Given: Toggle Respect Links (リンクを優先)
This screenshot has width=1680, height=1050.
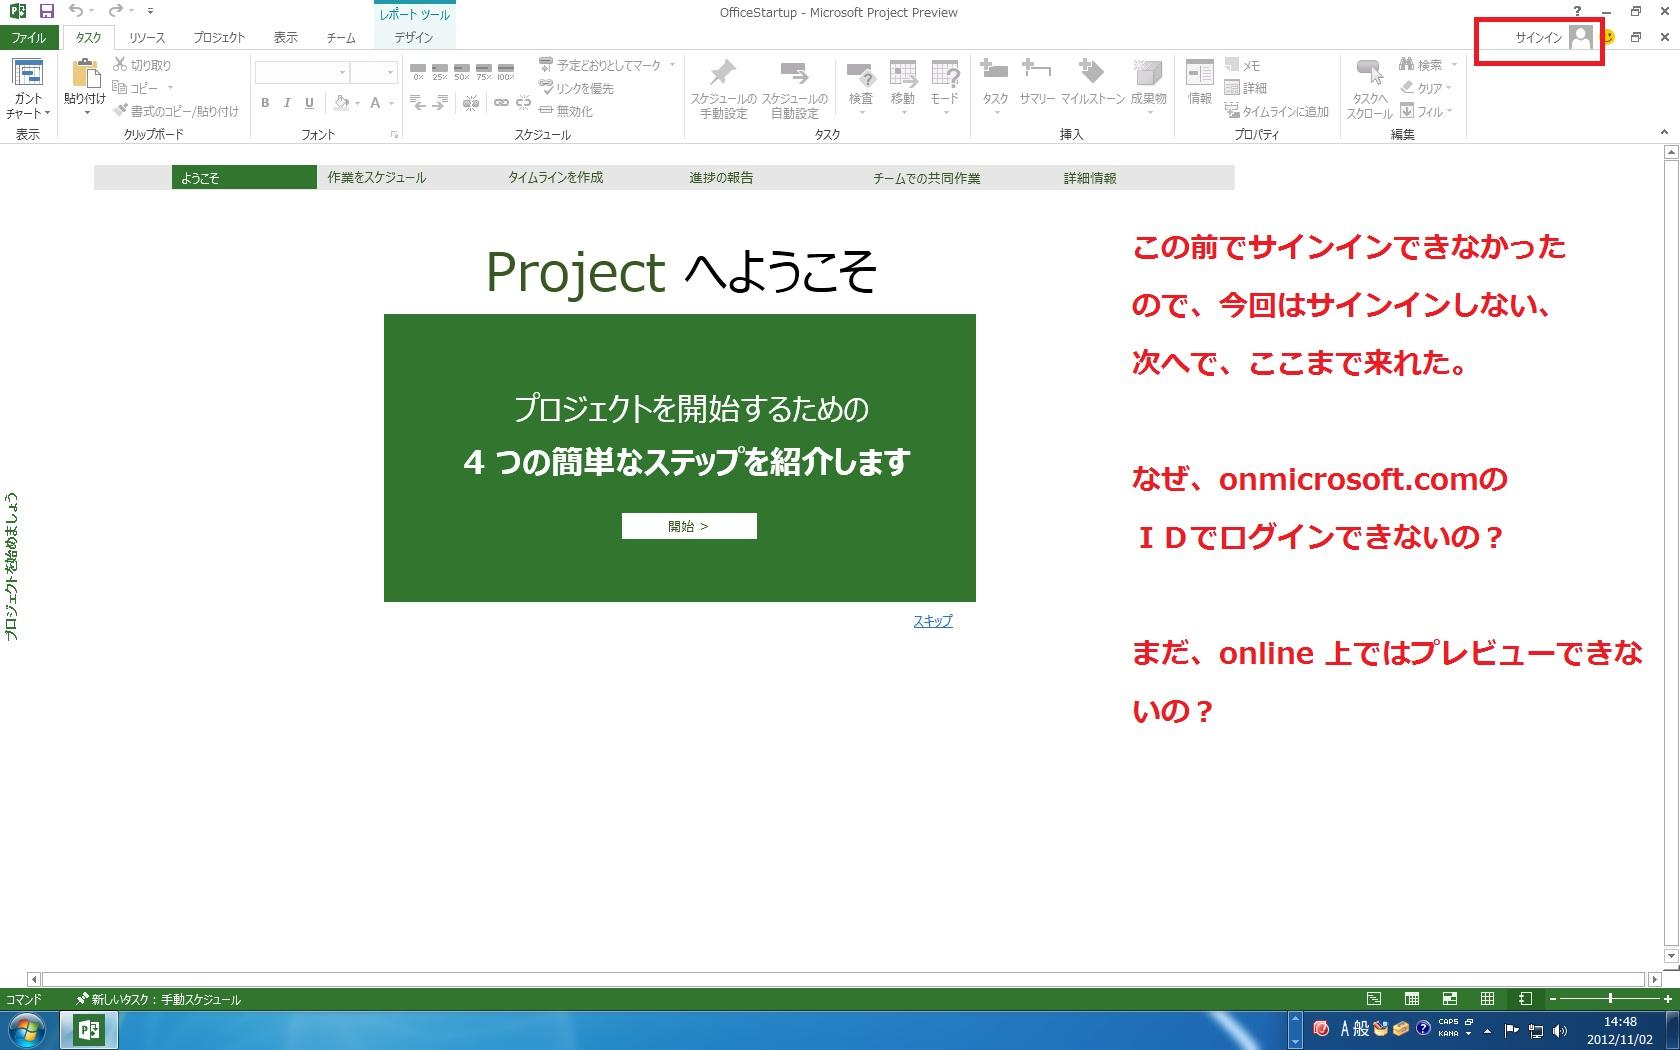Looking at the screenshot, I should coord(577,88).
